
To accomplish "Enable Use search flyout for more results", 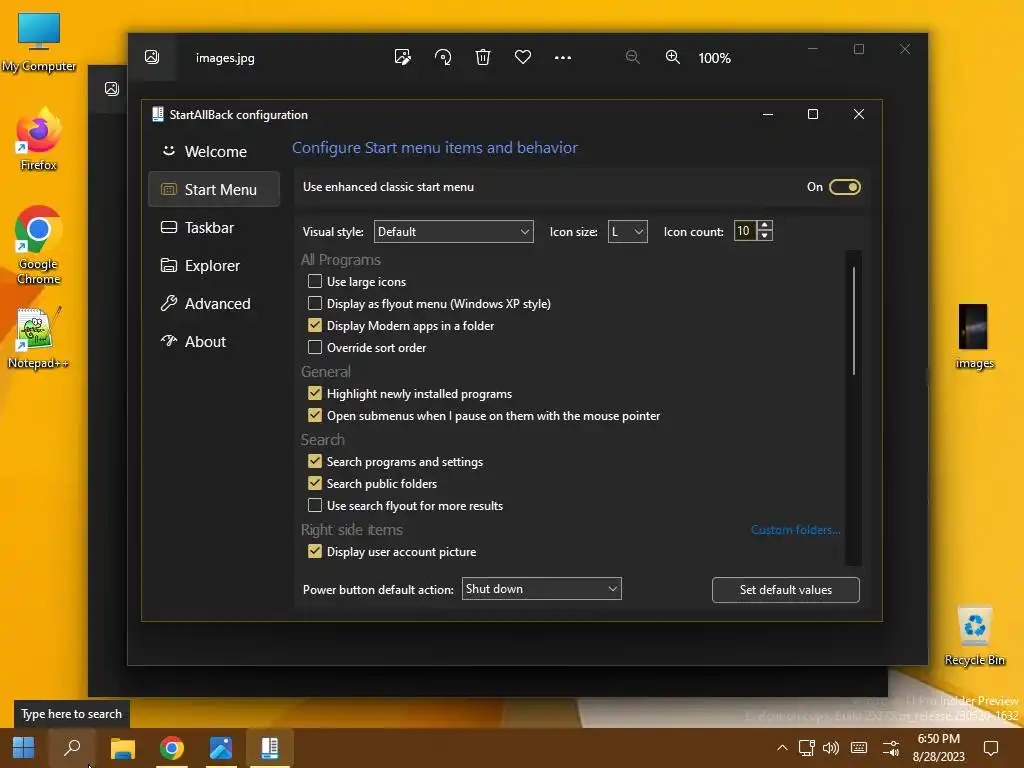I will pos(315,505).
